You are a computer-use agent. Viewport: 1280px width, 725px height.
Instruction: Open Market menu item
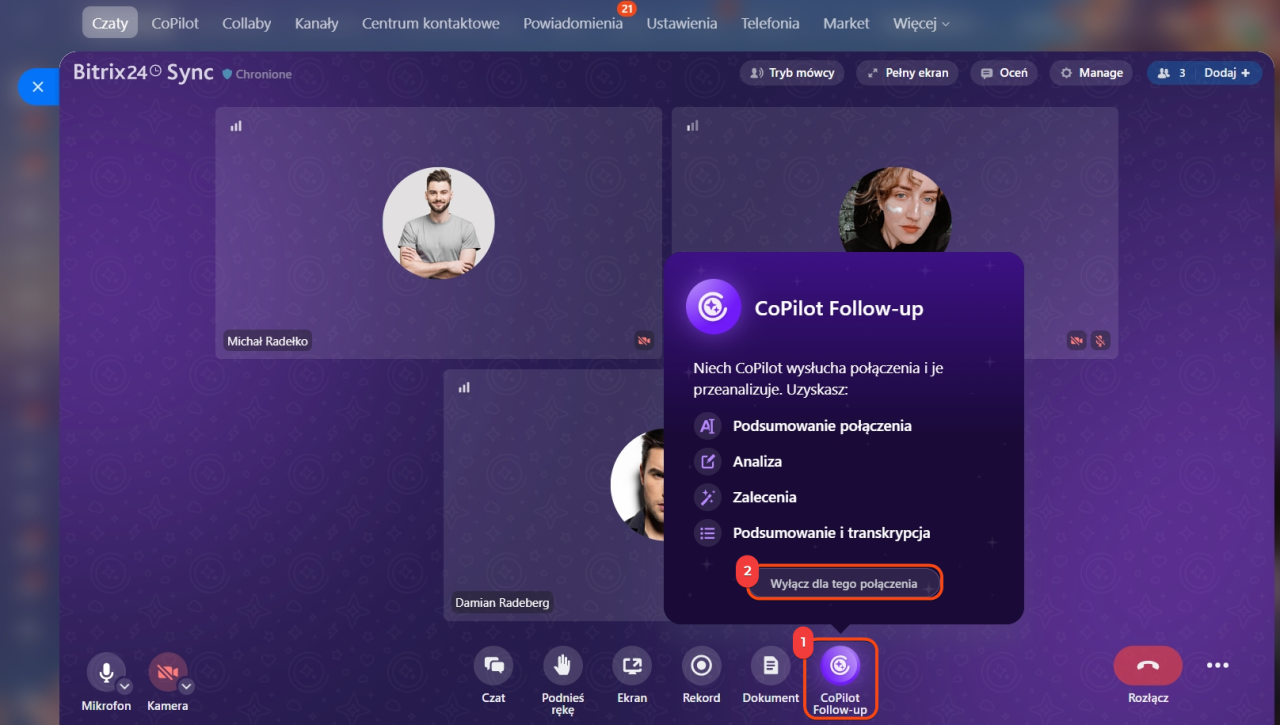tap(846, 23)
